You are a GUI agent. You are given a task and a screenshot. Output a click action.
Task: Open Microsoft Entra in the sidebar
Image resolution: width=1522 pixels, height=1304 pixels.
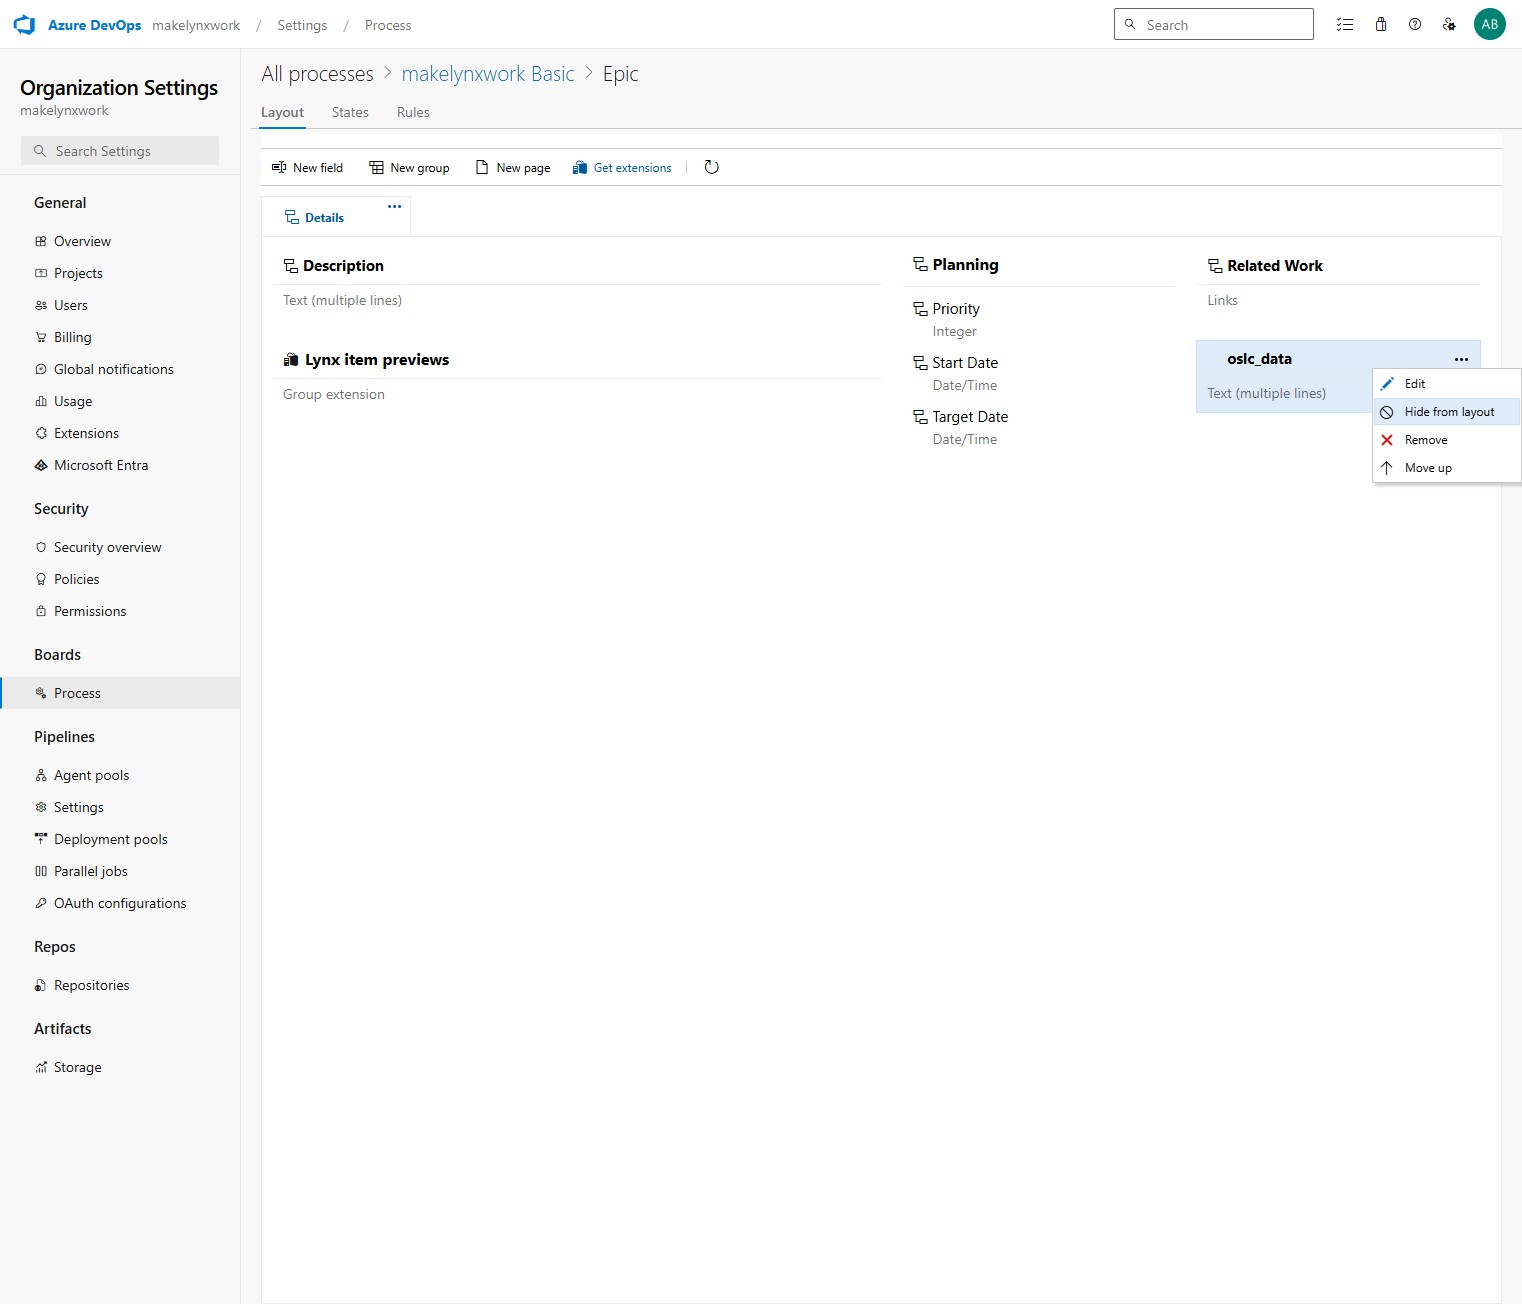(x=120, y=465)
